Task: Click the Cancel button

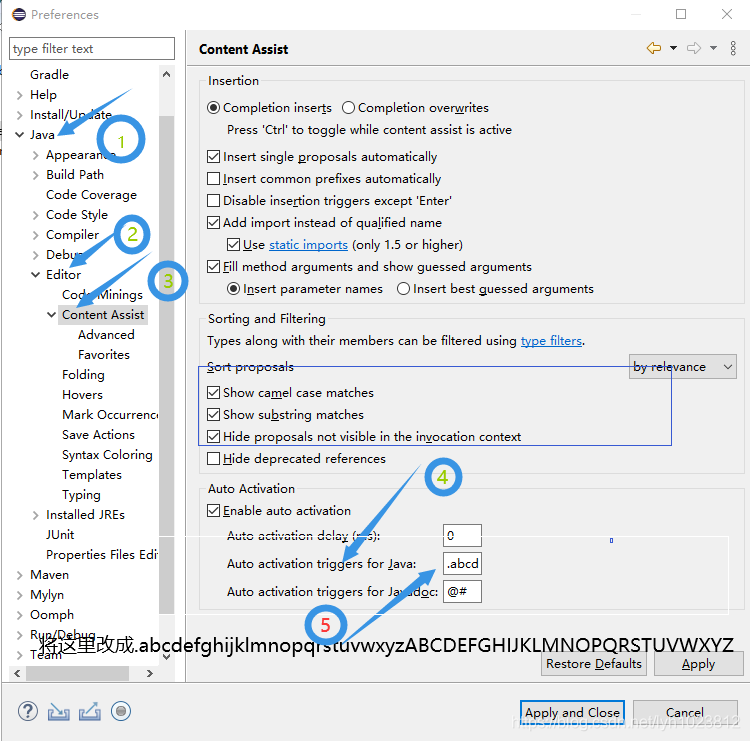Action: pyautogui.click(x=684, y=713)
